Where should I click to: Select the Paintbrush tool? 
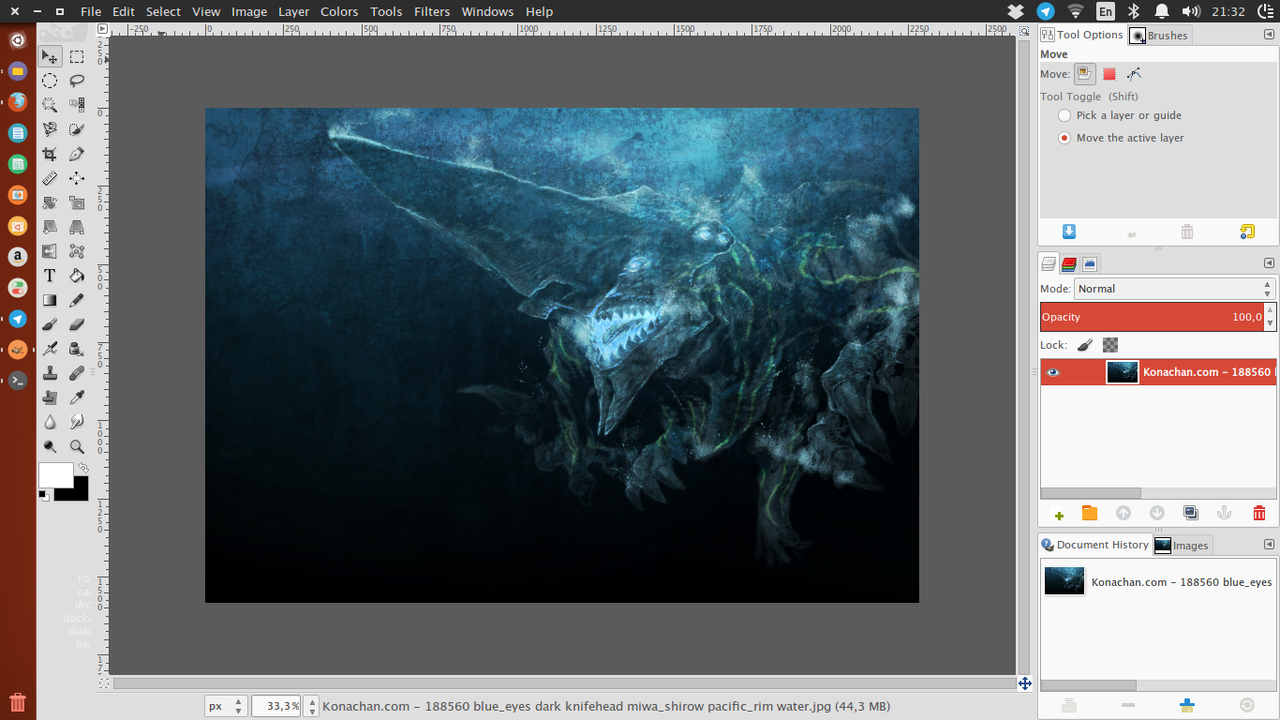point(49,324)
